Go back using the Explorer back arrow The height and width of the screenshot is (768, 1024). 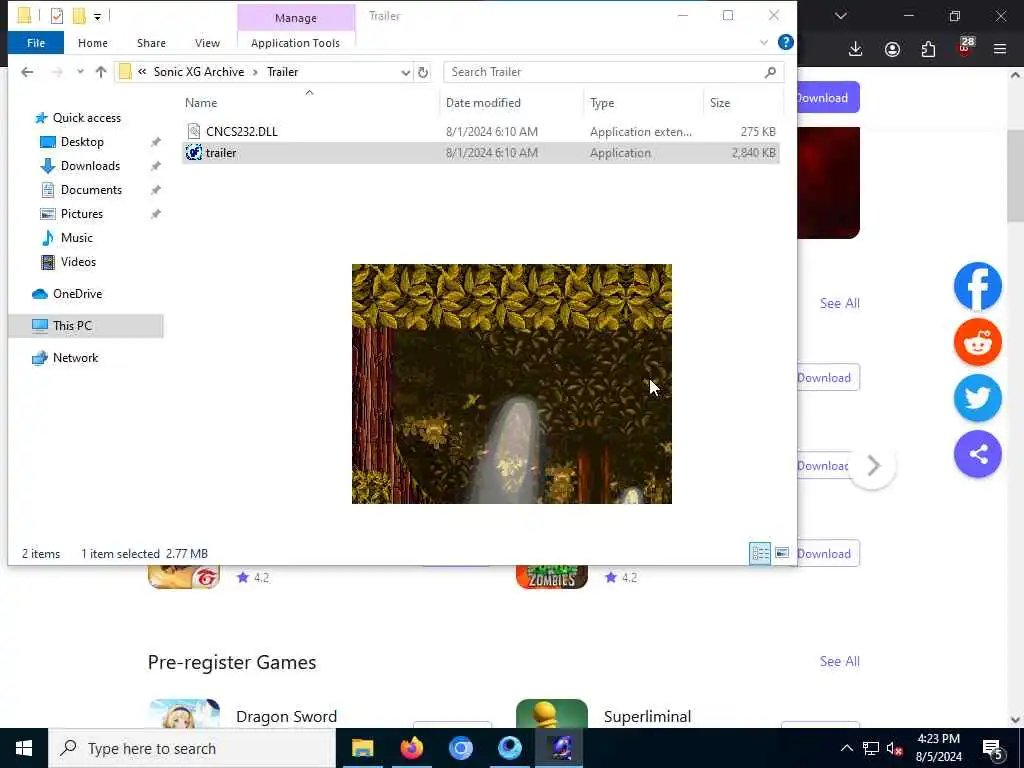(27, 72)
